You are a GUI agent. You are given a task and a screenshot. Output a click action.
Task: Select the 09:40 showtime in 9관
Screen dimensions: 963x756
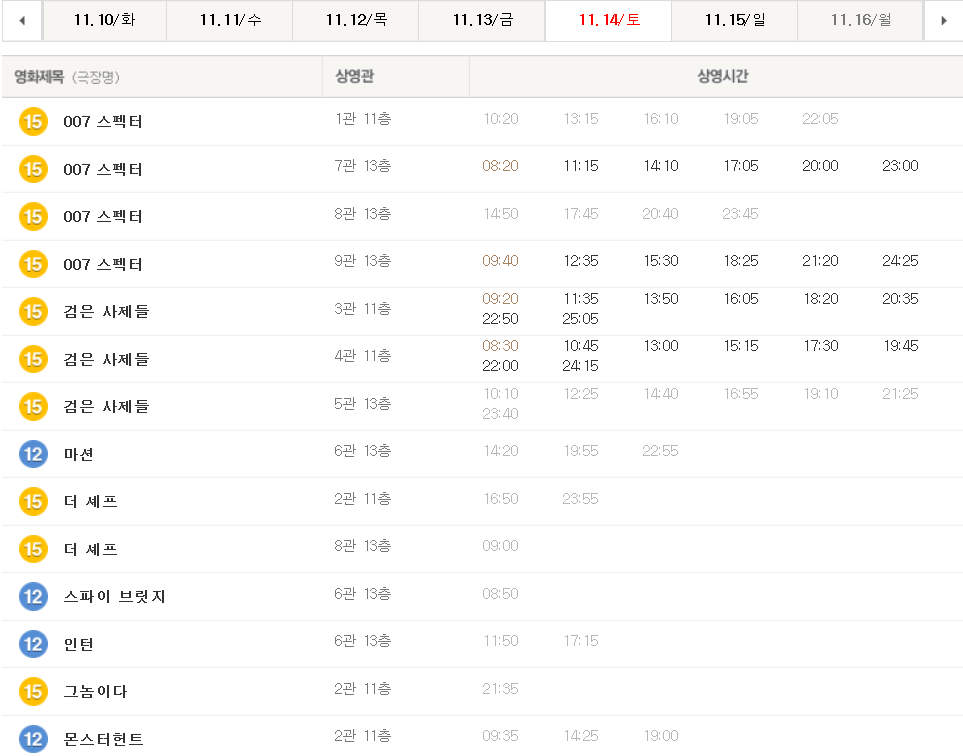pyautogui.click(x=501, y=261)
